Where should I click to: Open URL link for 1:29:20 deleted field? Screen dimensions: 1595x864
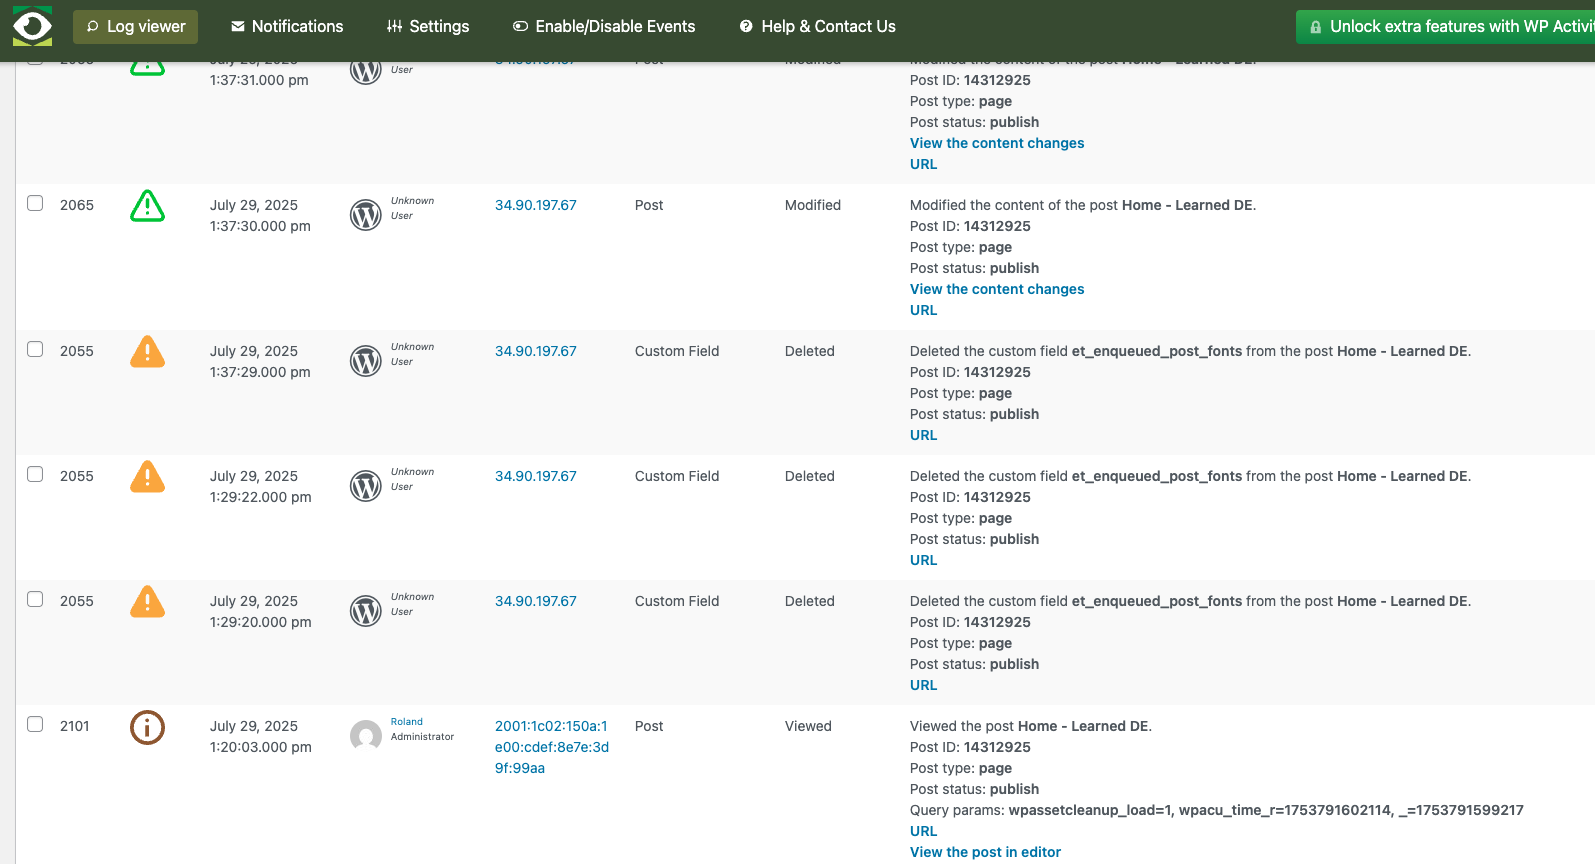[x=924, y=685]
